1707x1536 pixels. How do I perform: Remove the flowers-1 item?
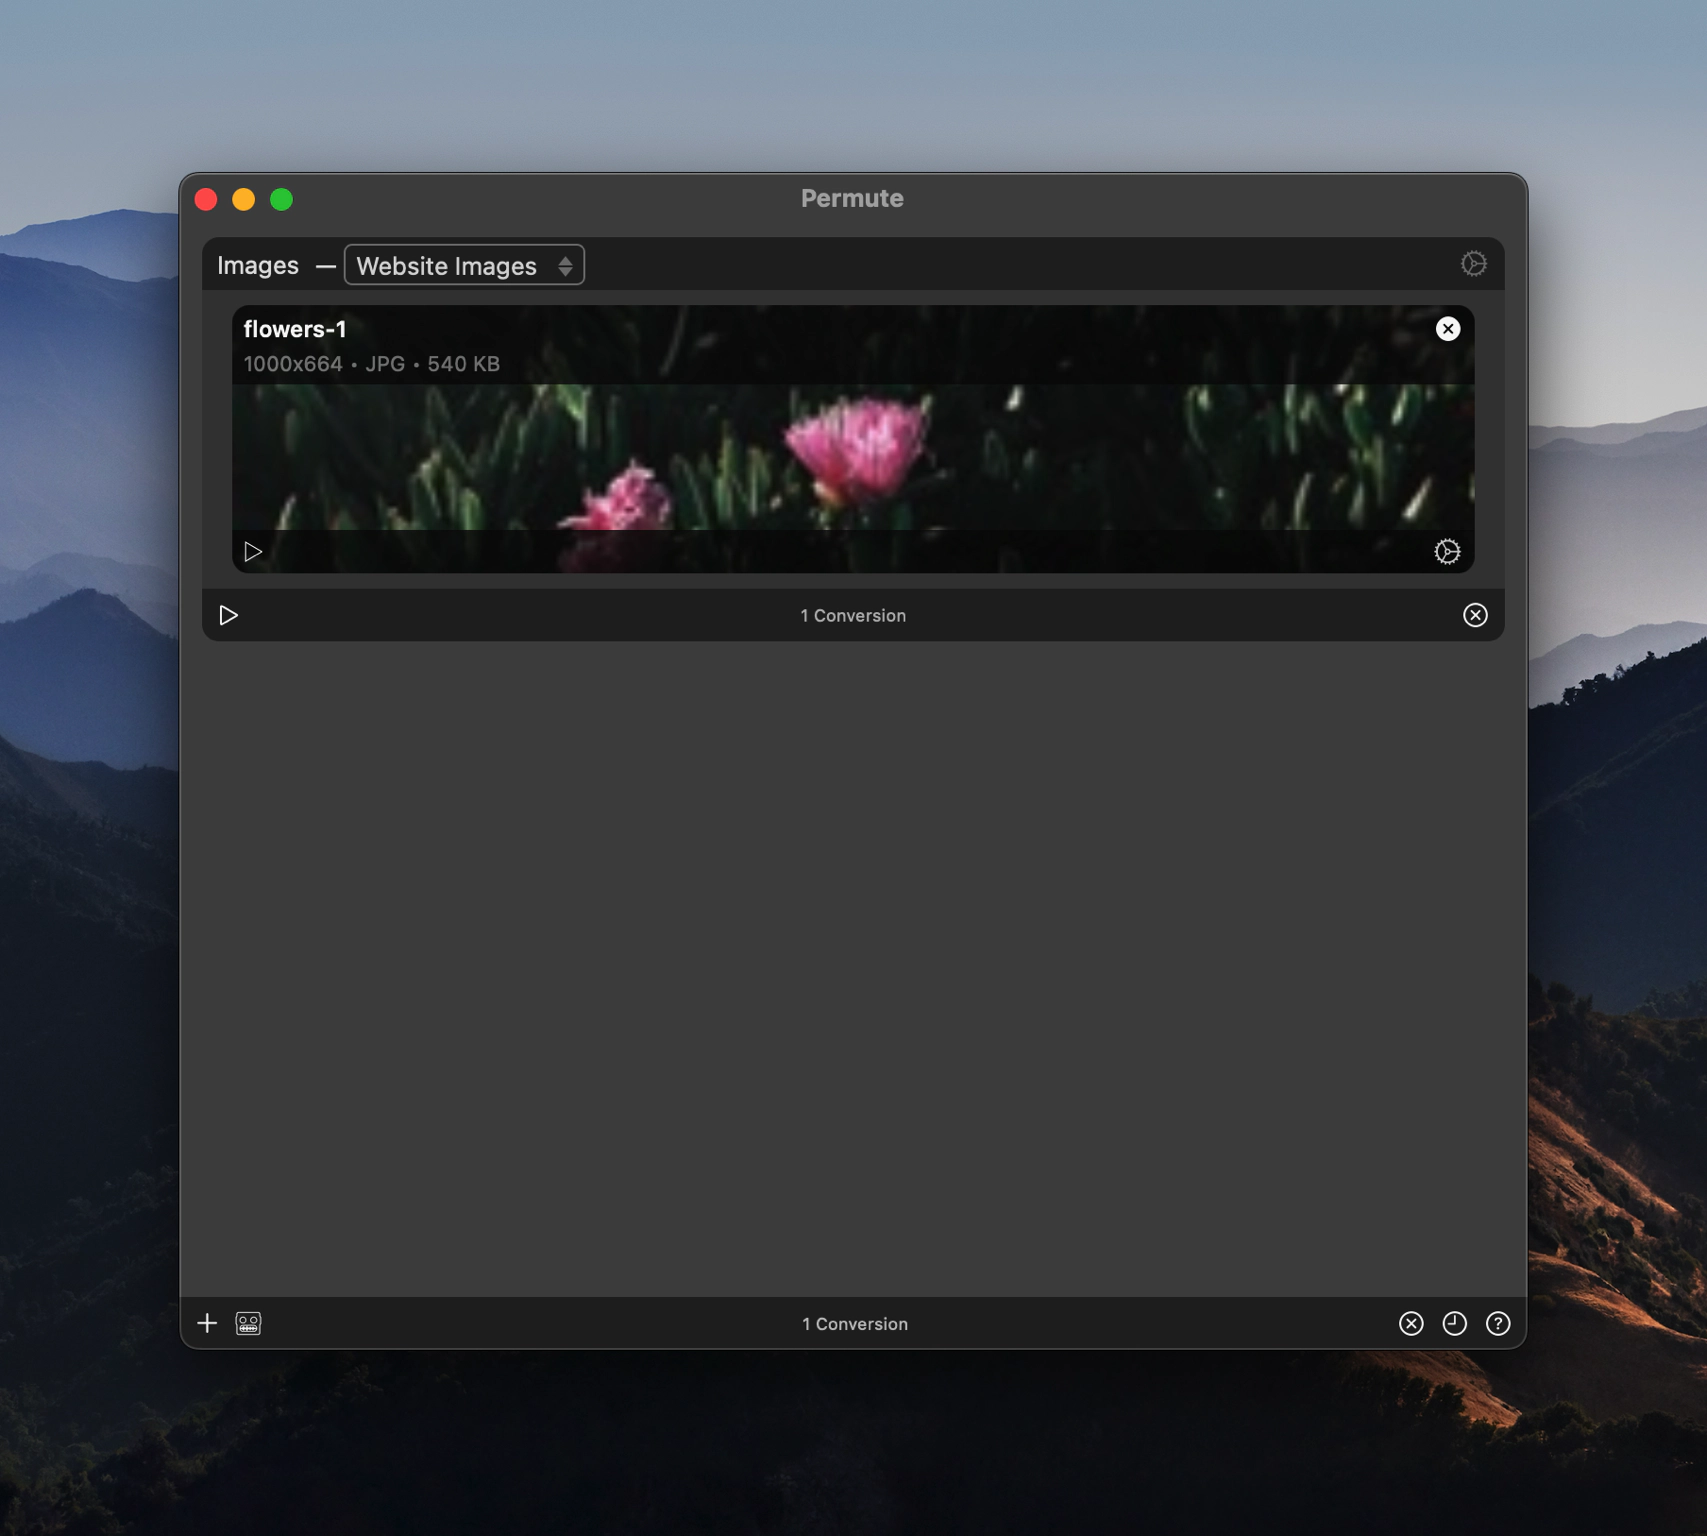[x=1447, y=329]
